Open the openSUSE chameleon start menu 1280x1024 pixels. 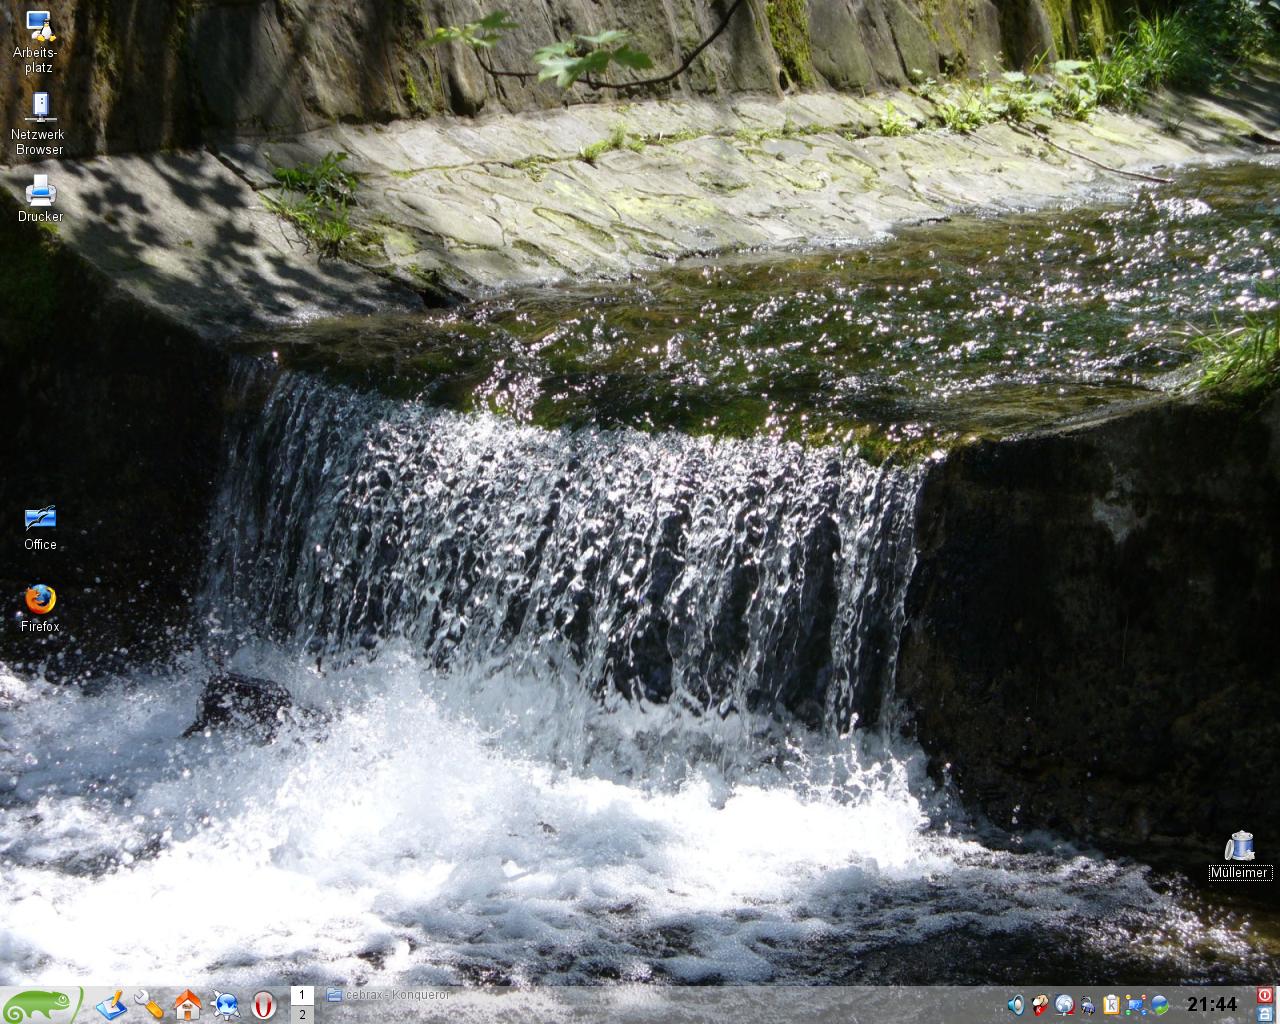[x=42, y=1004]
